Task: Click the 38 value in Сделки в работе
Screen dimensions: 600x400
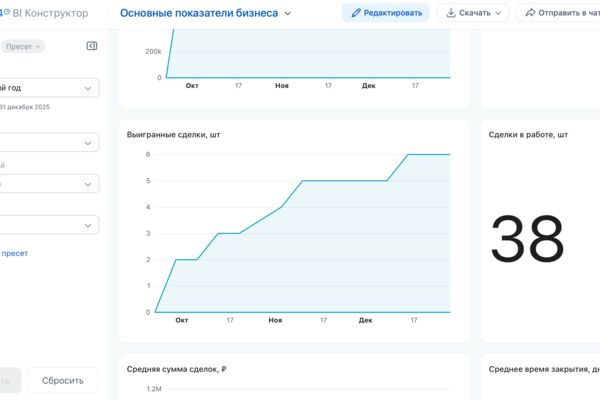Action: (527, 239)
